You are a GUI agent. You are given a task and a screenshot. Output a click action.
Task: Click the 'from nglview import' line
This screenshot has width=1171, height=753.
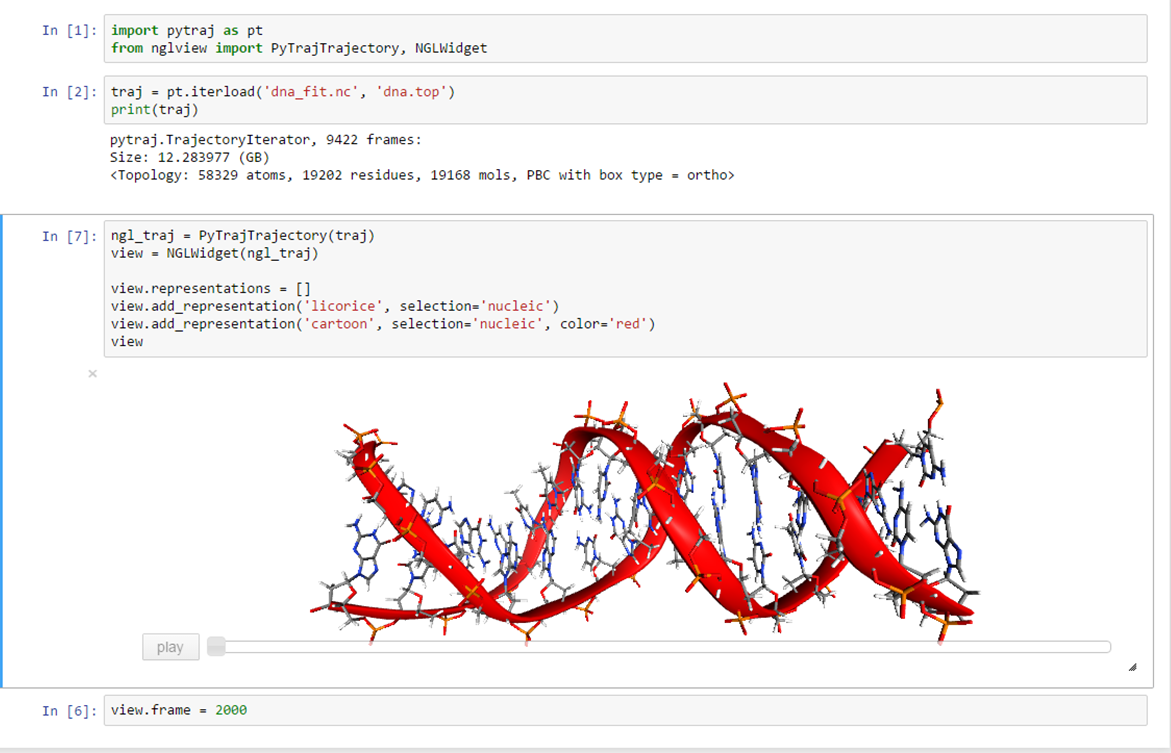(299, 49)
